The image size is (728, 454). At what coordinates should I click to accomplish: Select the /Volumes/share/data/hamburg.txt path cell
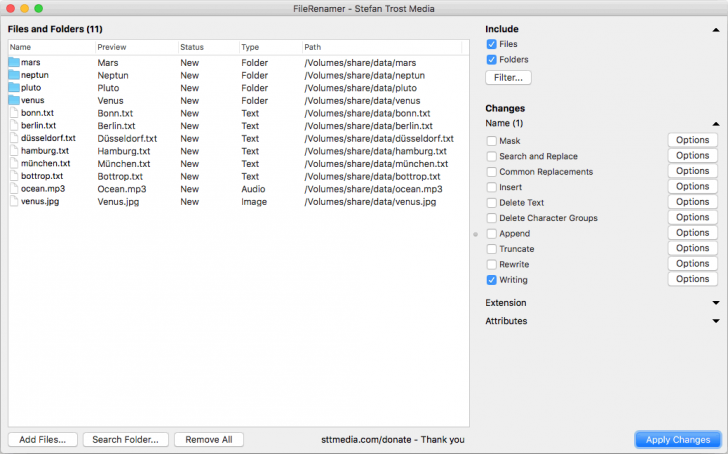[376, 151]
